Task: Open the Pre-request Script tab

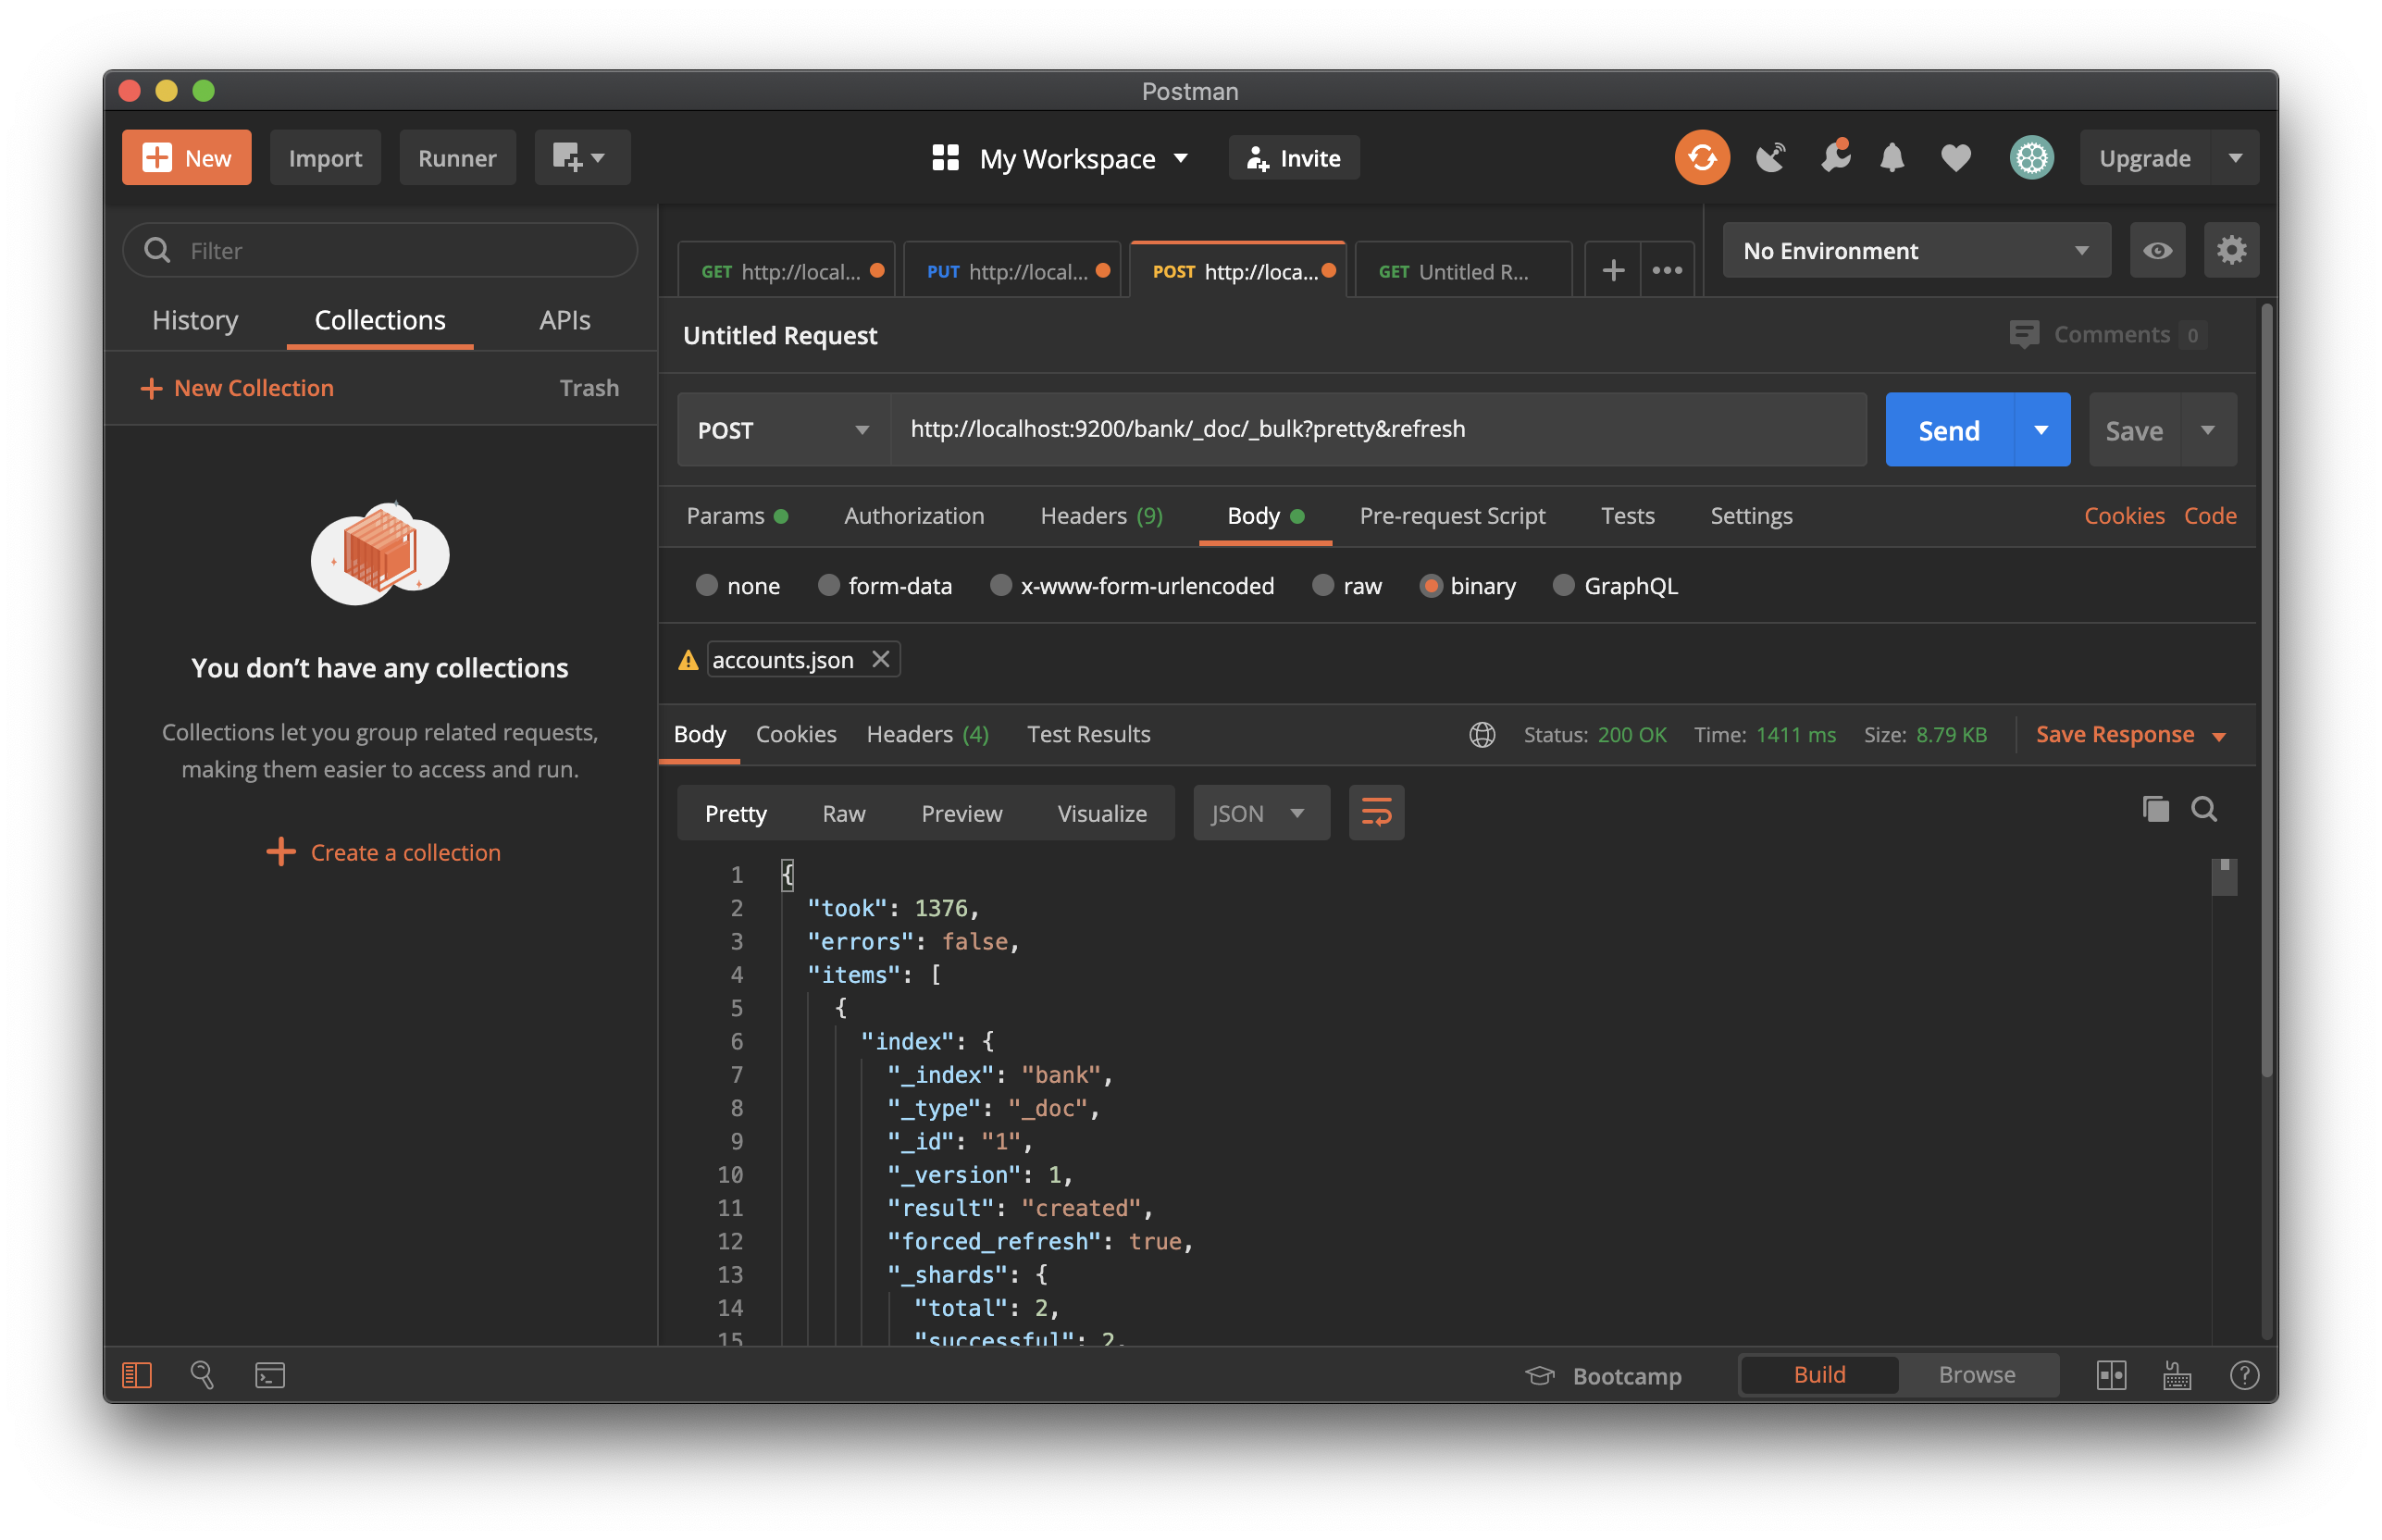Action: 1451,516
